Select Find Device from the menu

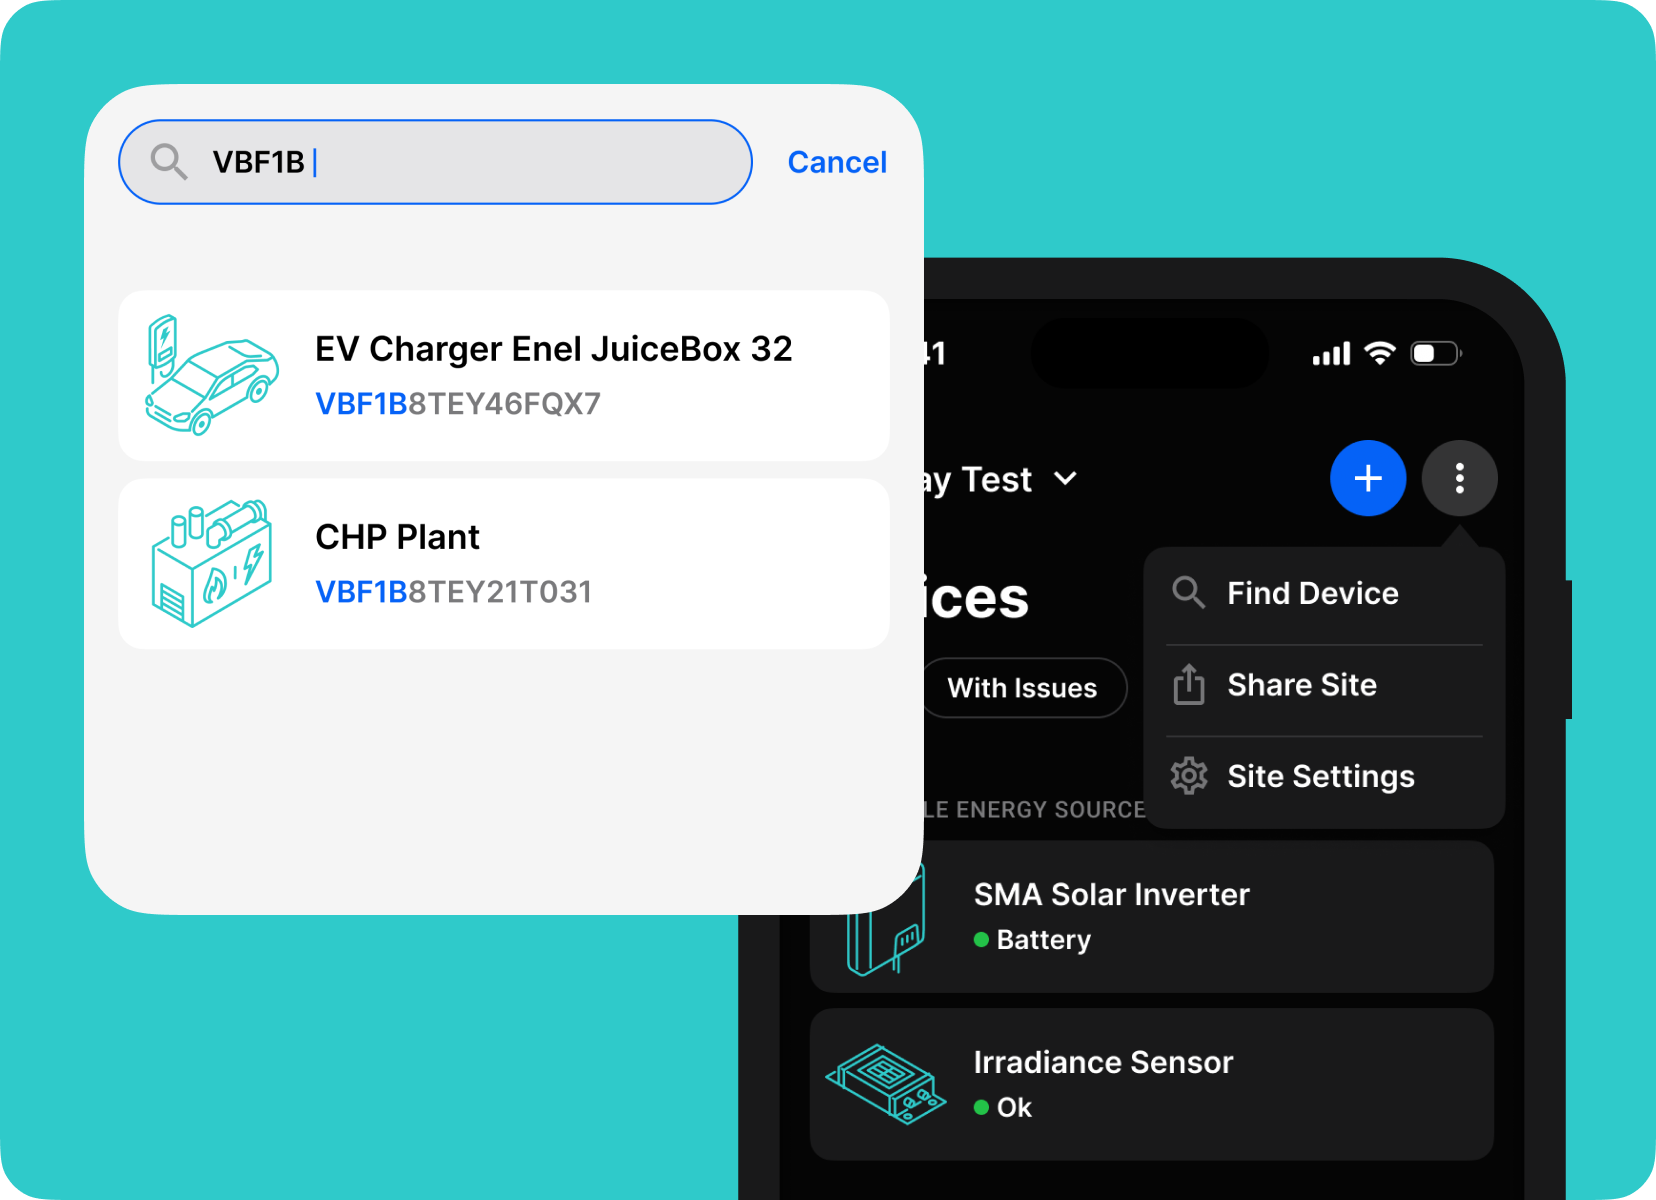pyautogui.click(x=1312, y=593)
